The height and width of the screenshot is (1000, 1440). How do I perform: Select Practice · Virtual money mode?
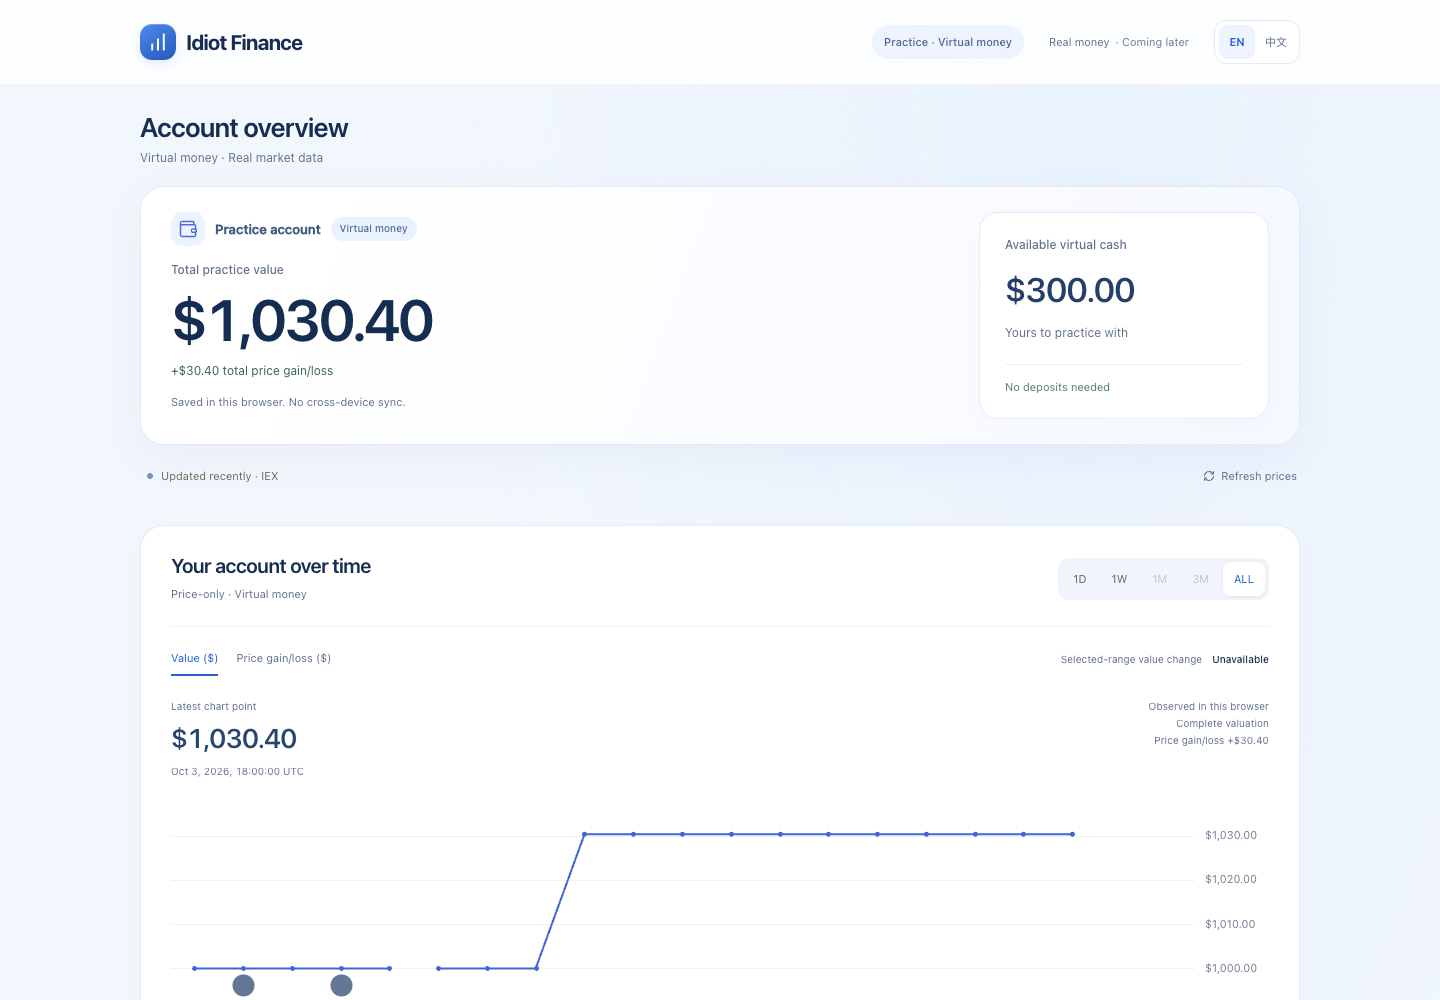pyautogui.click(x=948, y=42)
